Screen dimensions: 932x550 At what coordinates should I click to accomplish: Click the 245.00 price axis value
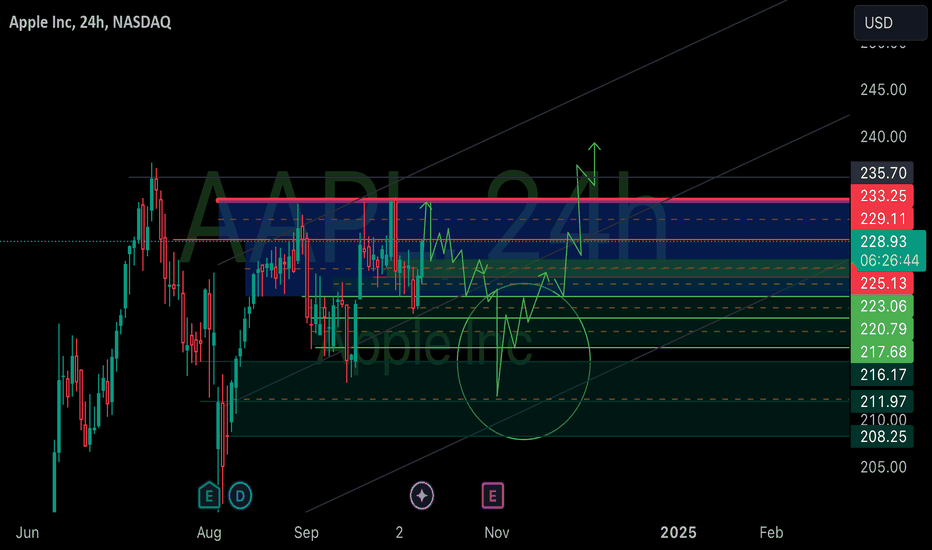tap(883, 90)
